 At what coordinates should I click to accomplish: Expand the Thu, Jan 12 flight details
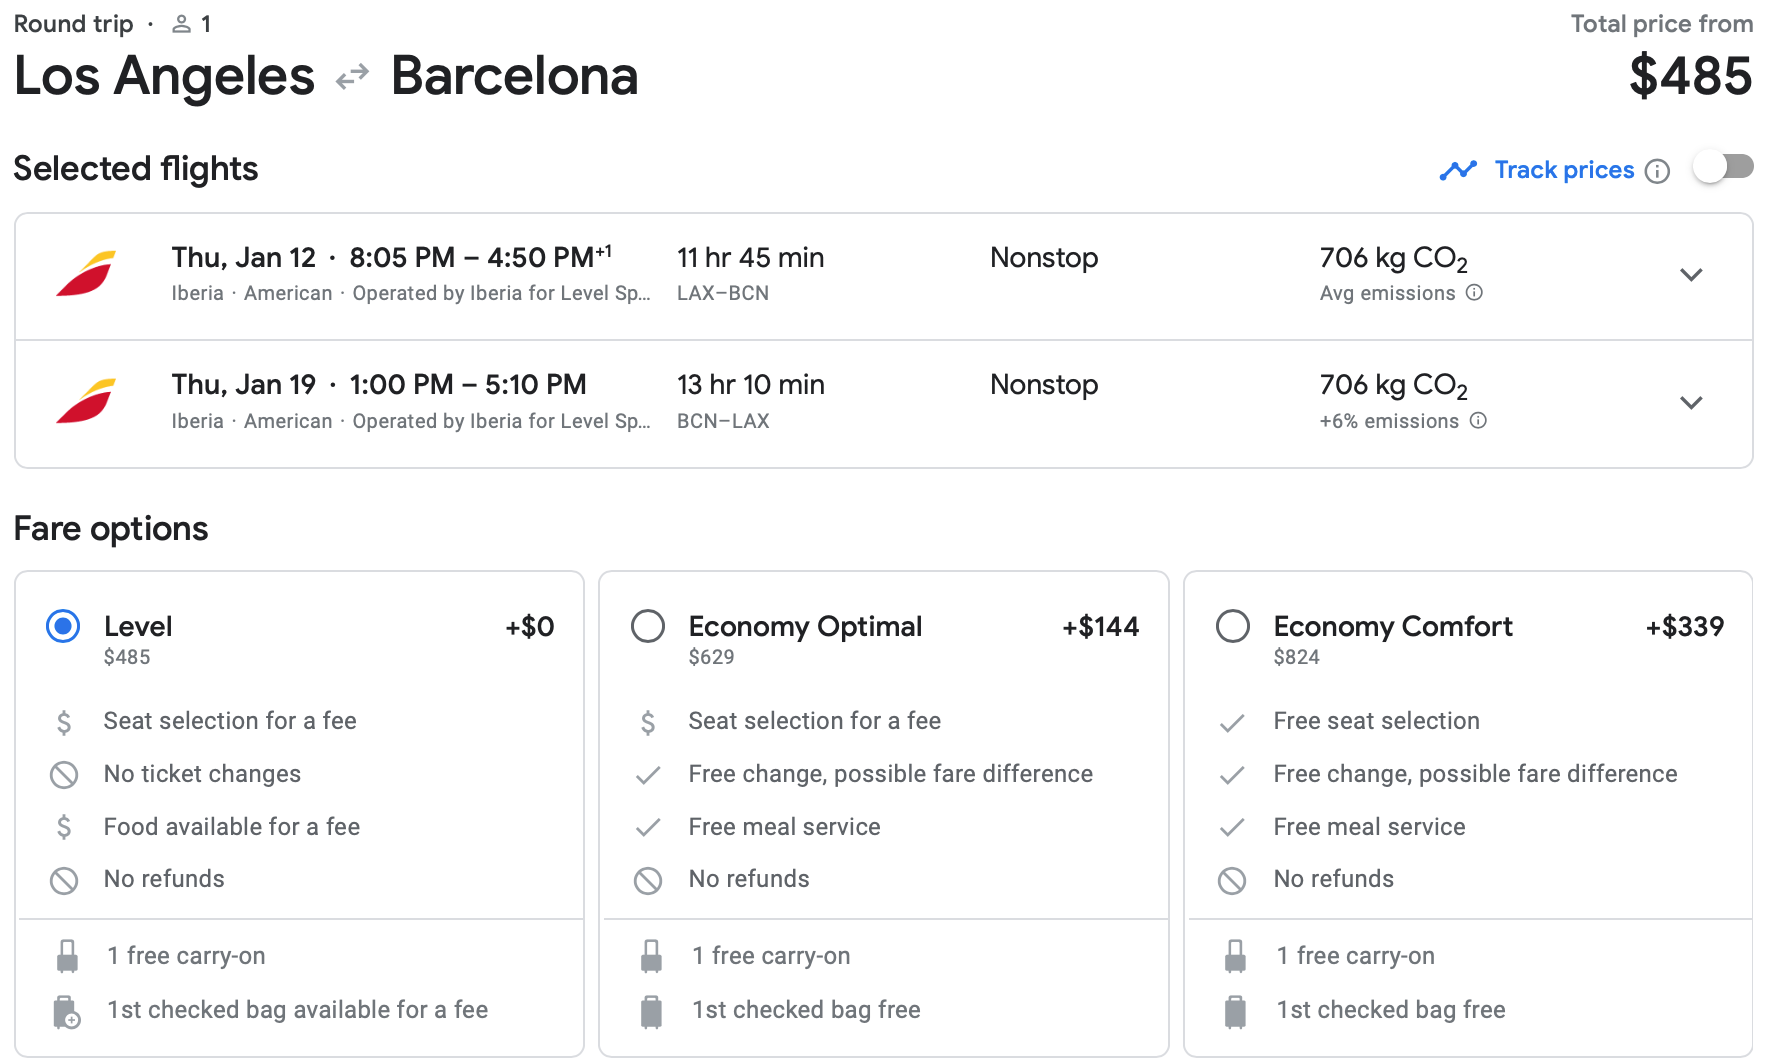pyautogui.click(x=1691, y=275)
